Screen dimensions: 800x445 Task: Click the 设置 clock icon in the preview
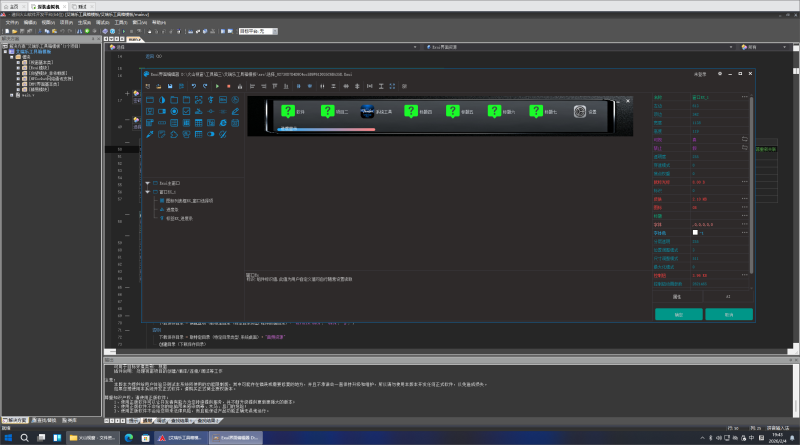(580, 112)
